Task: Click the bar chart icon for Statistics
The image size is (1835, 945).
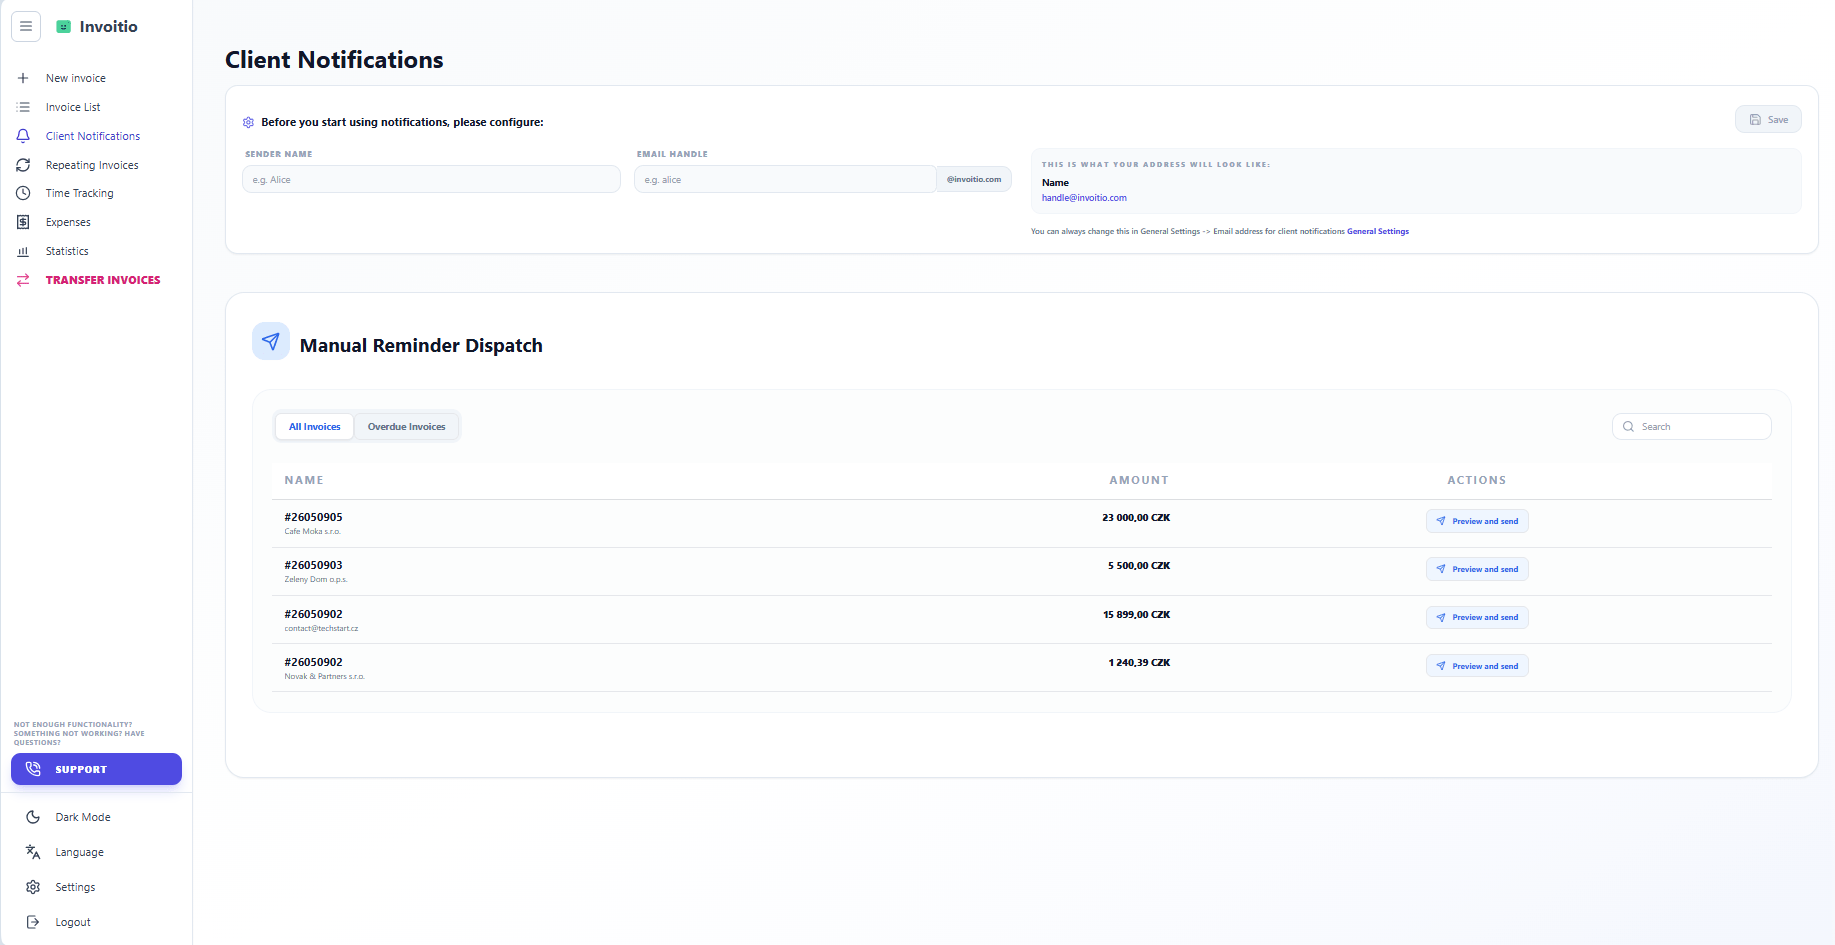Action: coord(23,251)
